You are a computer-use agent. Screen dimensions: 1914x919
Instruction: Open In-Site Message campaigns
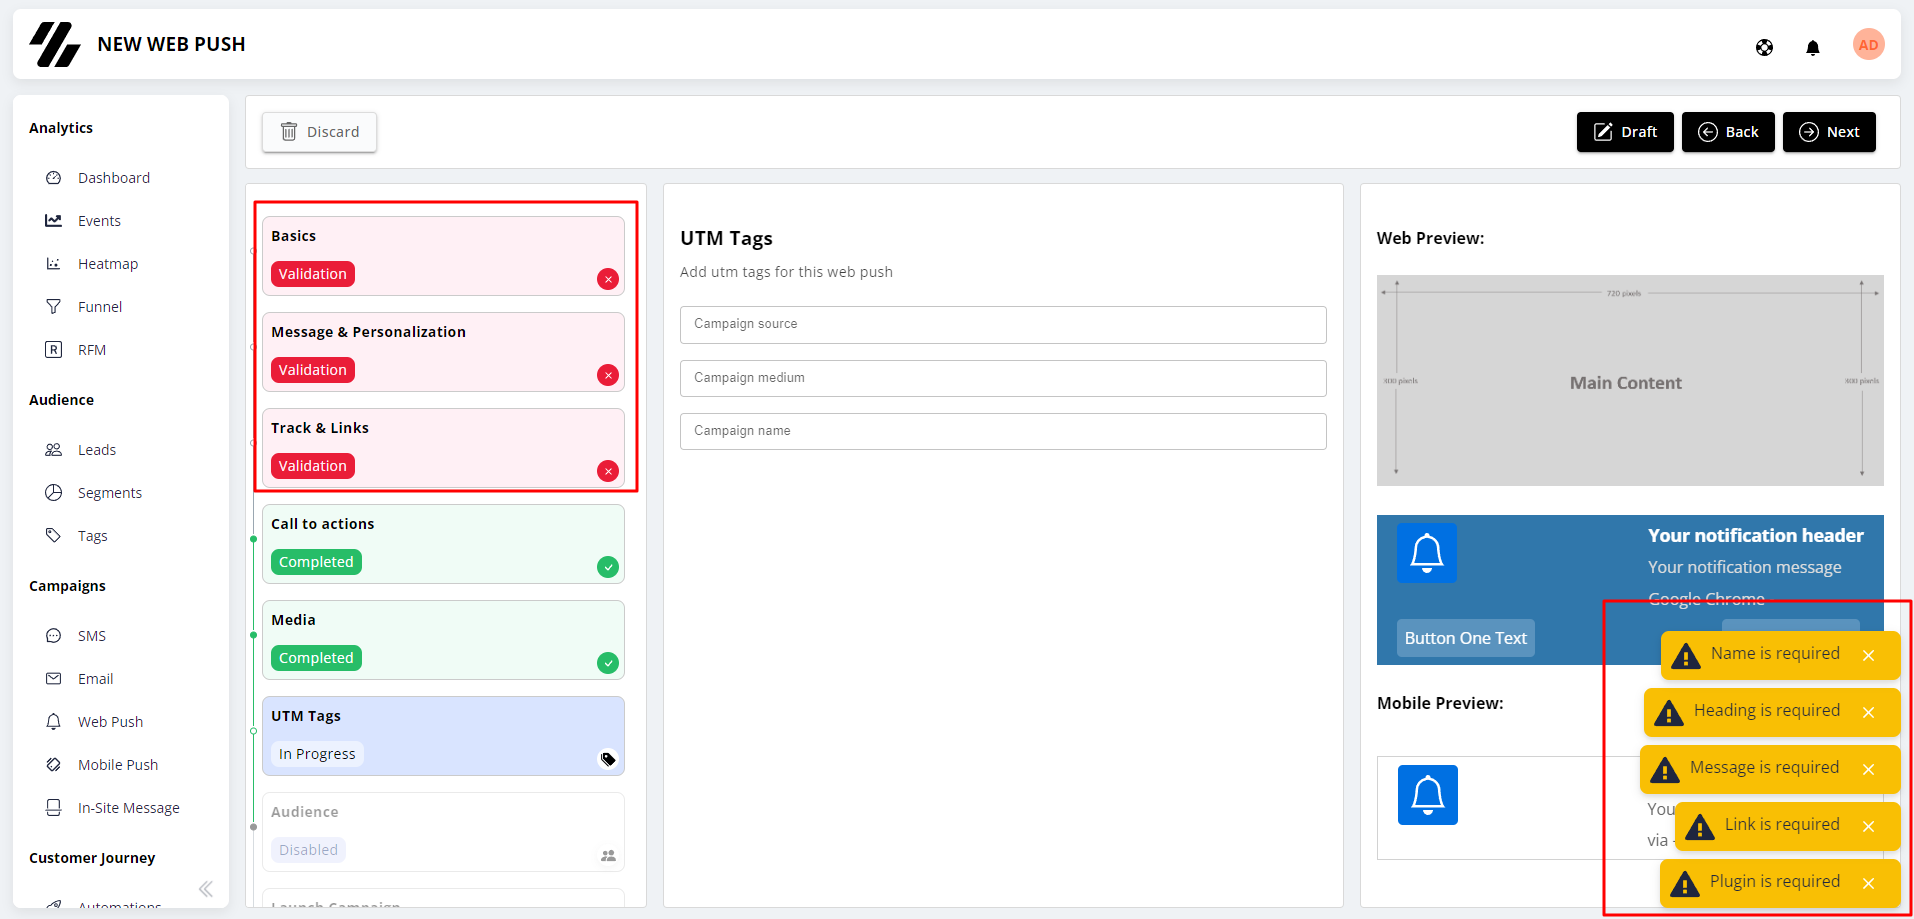(129, 808)
